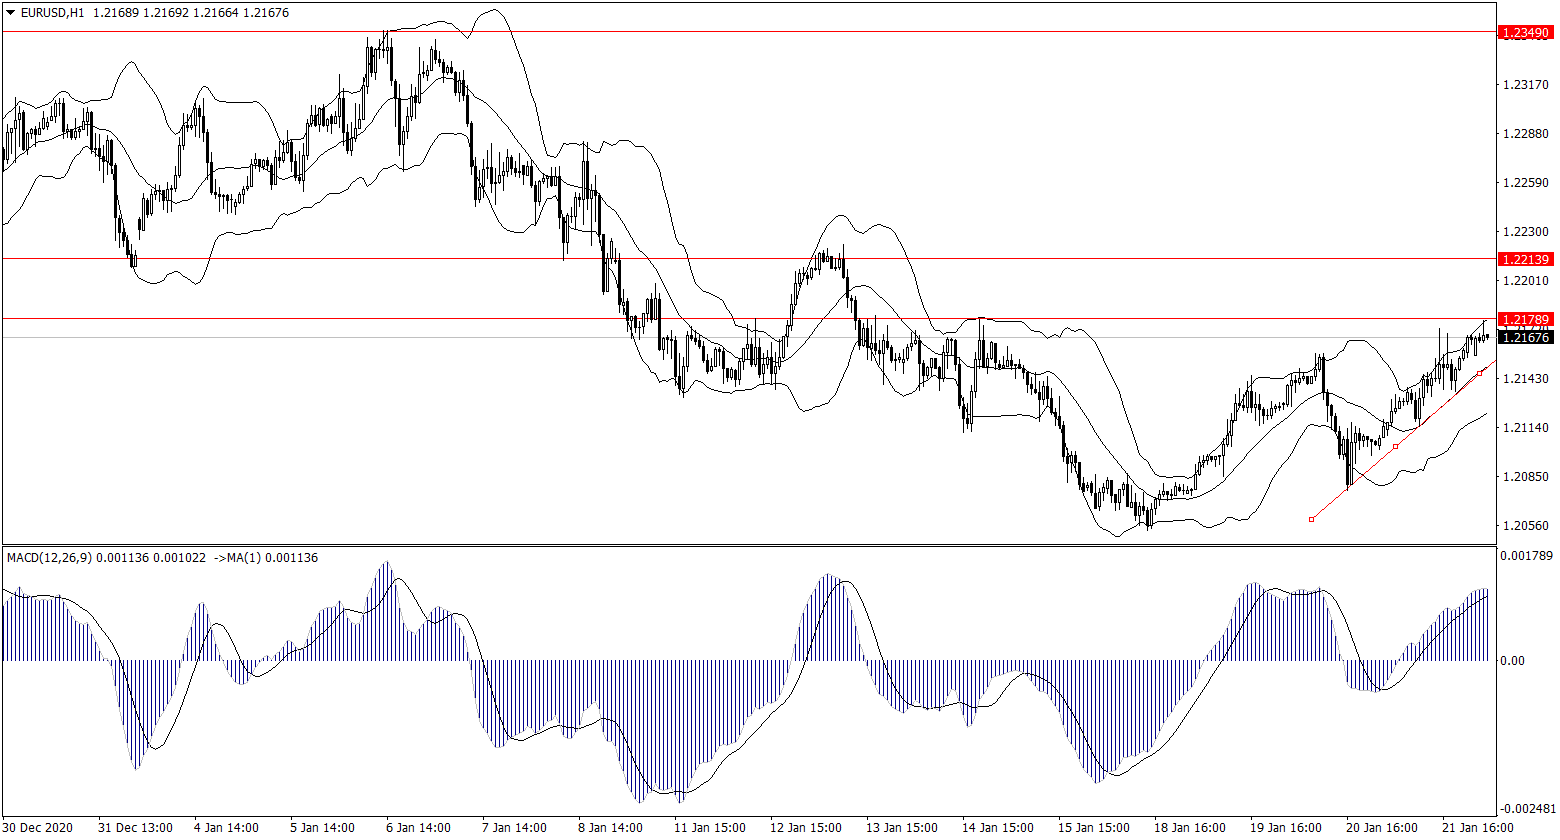
Task: Click the black 1.21676 current price label
Action: click(x=1526, y=338)
